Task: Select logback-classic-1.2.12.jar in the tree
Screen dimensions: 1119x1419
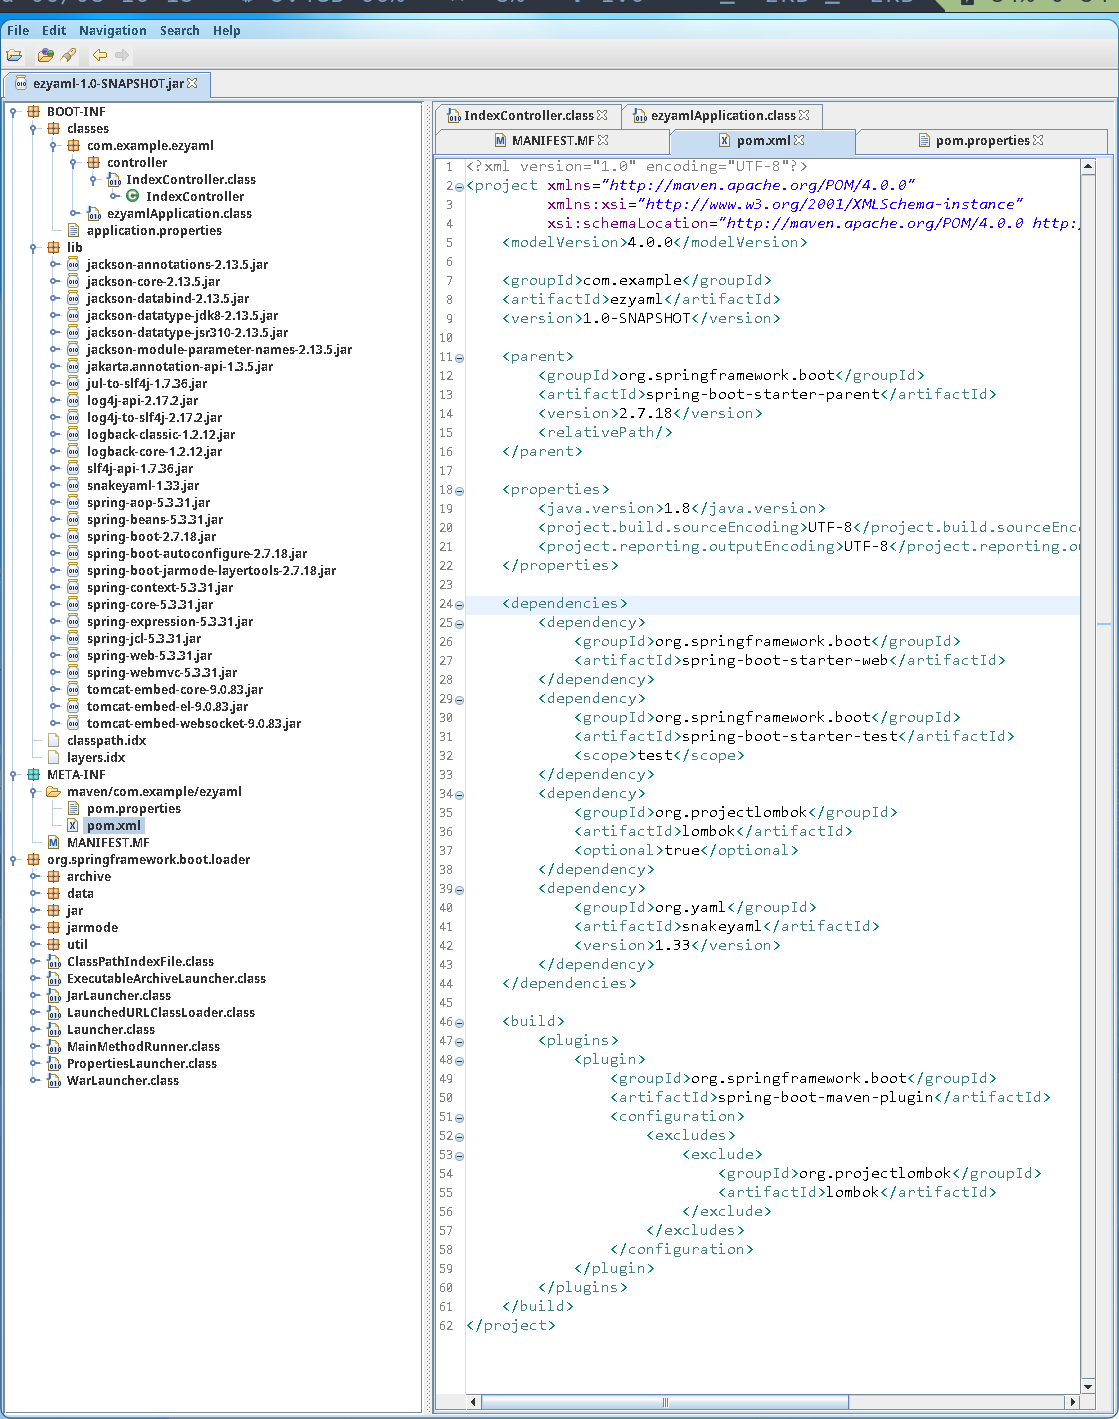Action: tap(161, 435)
